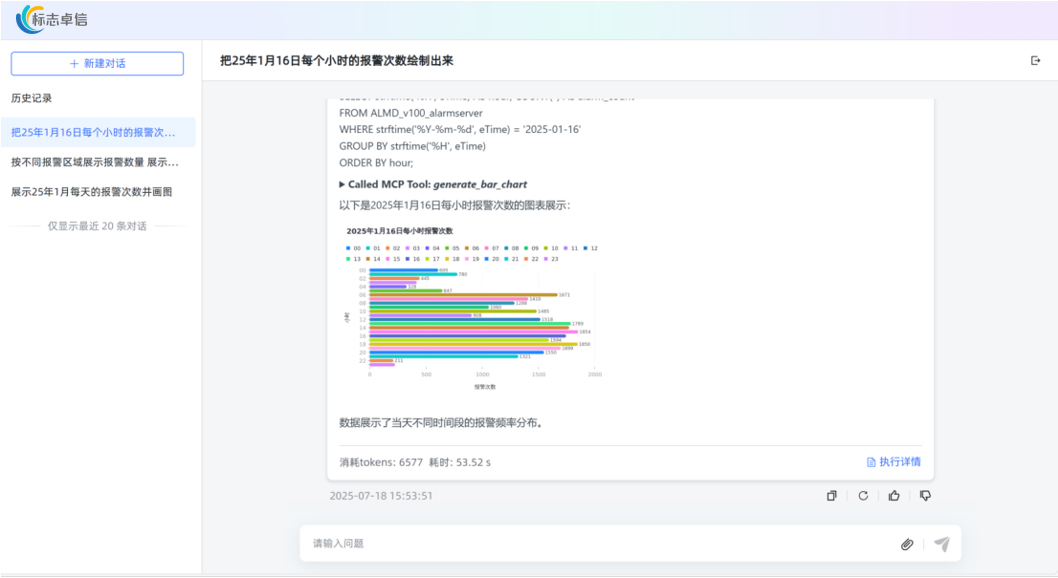This screenshot has width=1058, height=578.
Task: Start a new conversation with 新建对话
Action: pos(97,63)
